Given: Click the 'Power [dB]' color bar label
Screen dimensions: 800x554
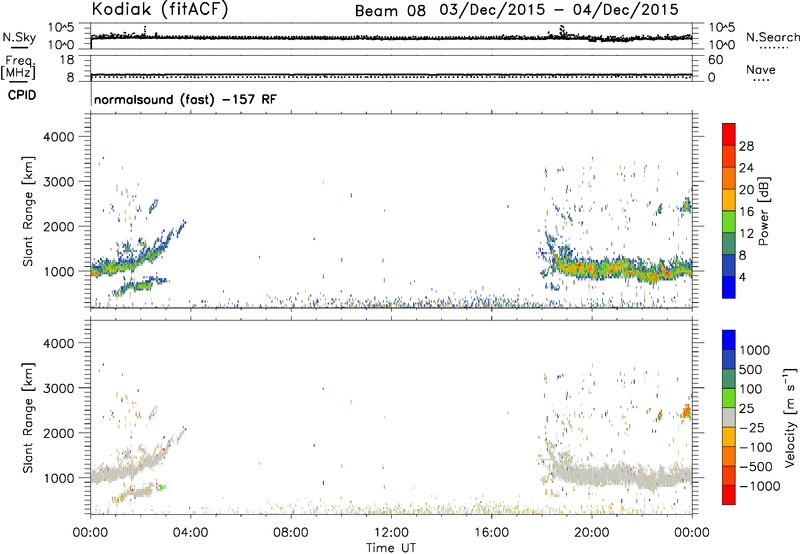Looking at the screenshot, I should [764, 211].
